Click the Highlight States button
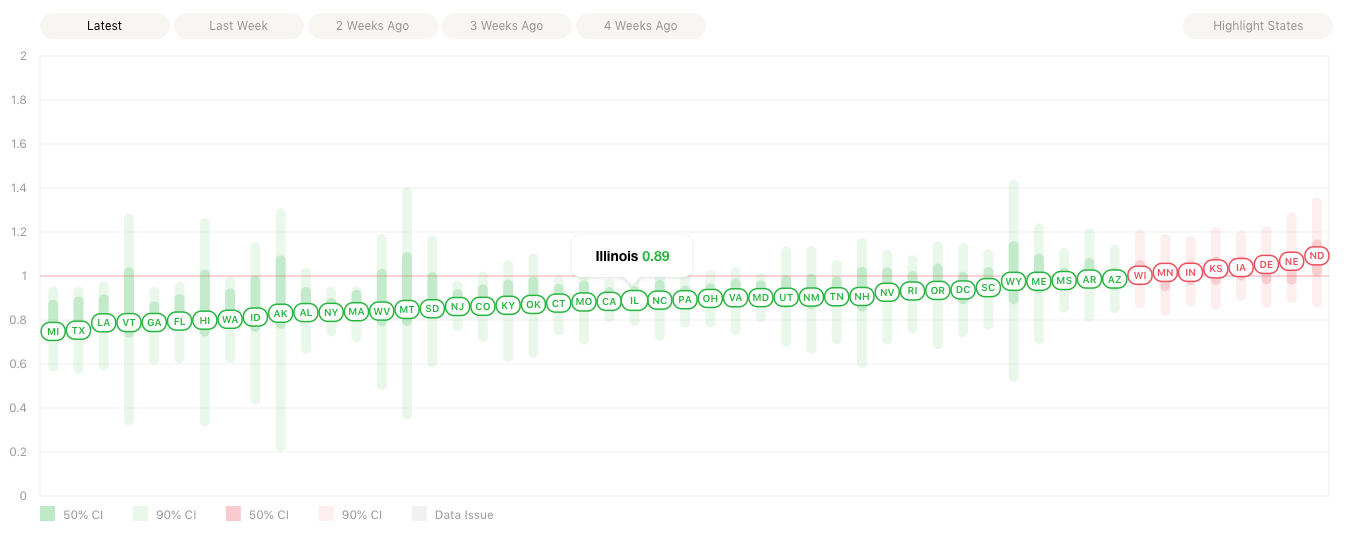 click(1258, 26)
